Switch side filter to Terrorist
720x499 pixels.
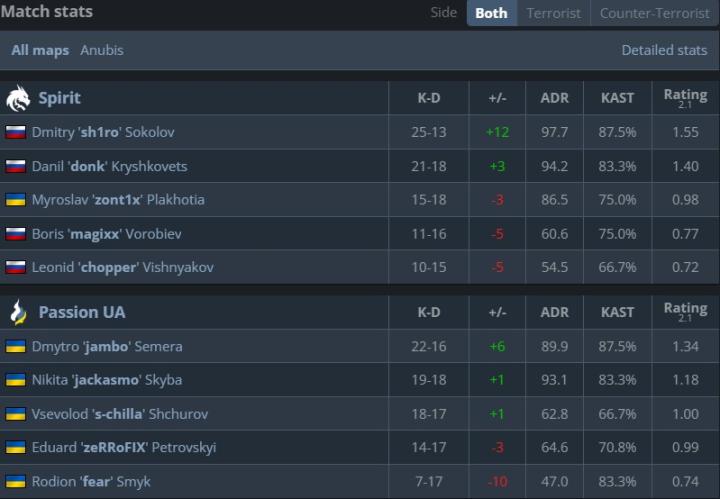point(553,13)
